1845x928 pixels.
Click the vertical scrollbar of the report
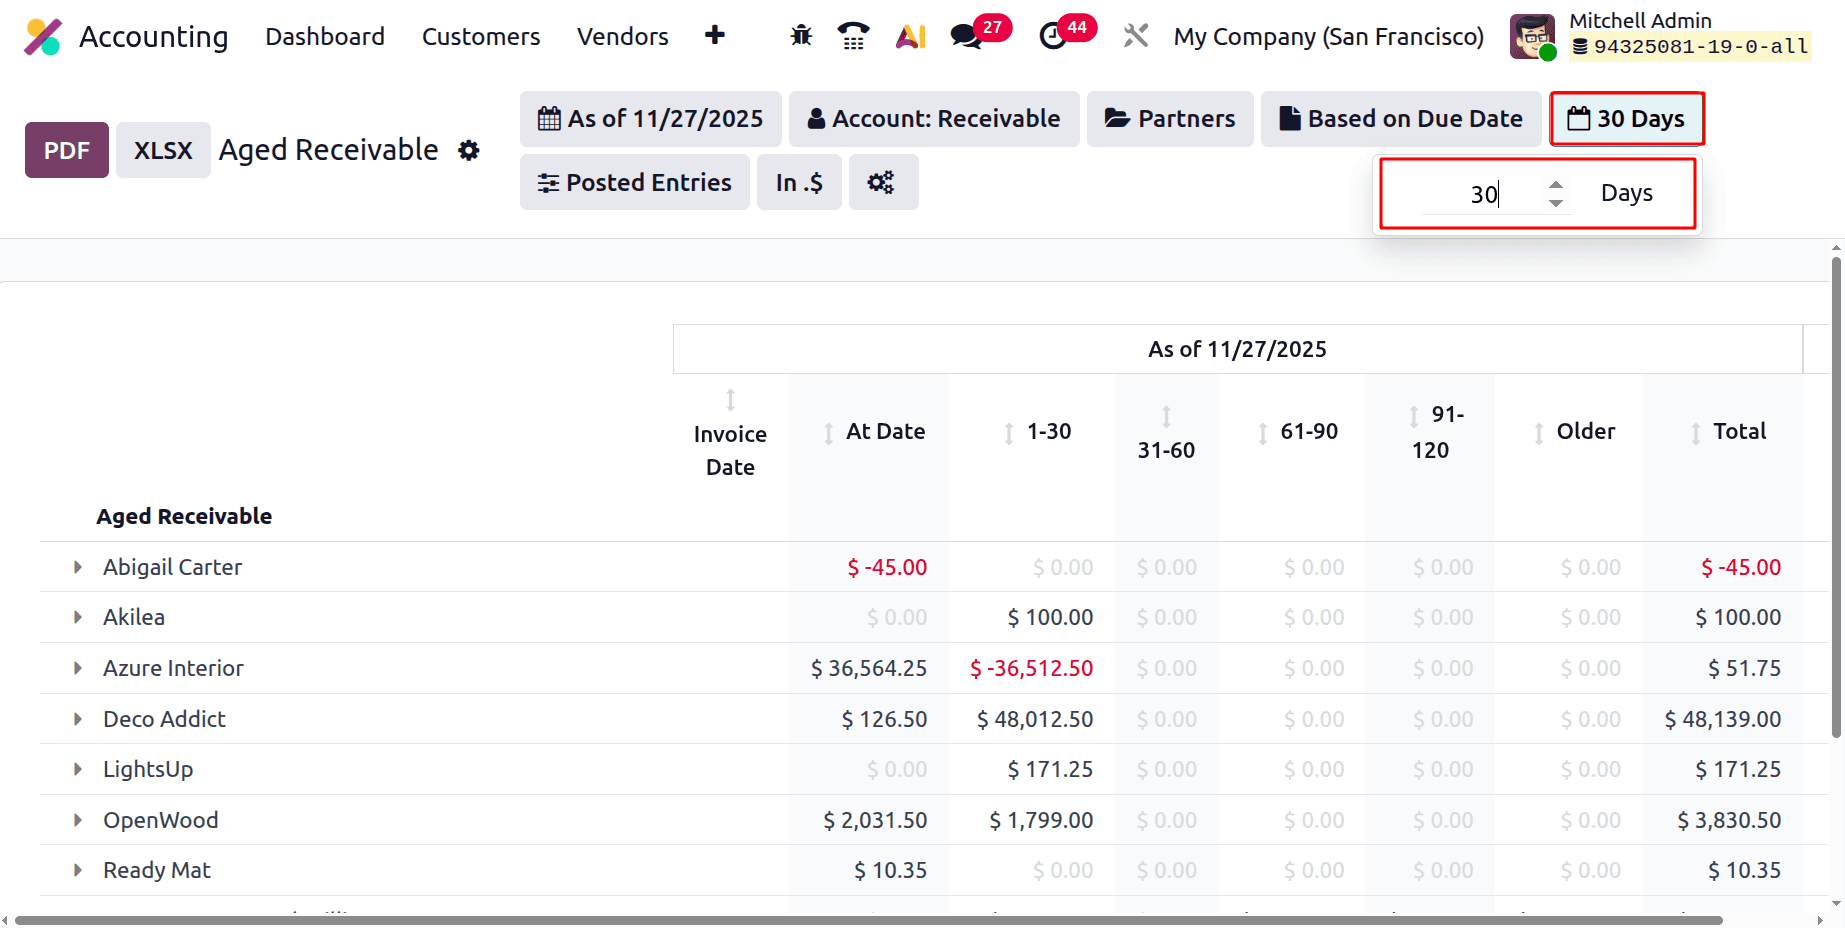[1836, 497]
